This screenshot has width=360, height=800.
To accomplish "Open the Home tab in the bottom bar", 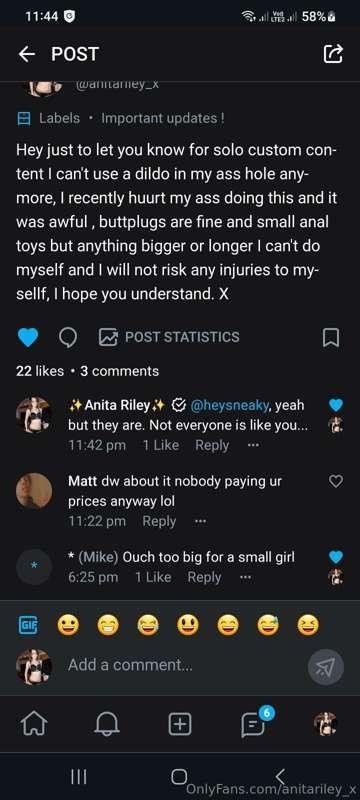I will point(33,724).
